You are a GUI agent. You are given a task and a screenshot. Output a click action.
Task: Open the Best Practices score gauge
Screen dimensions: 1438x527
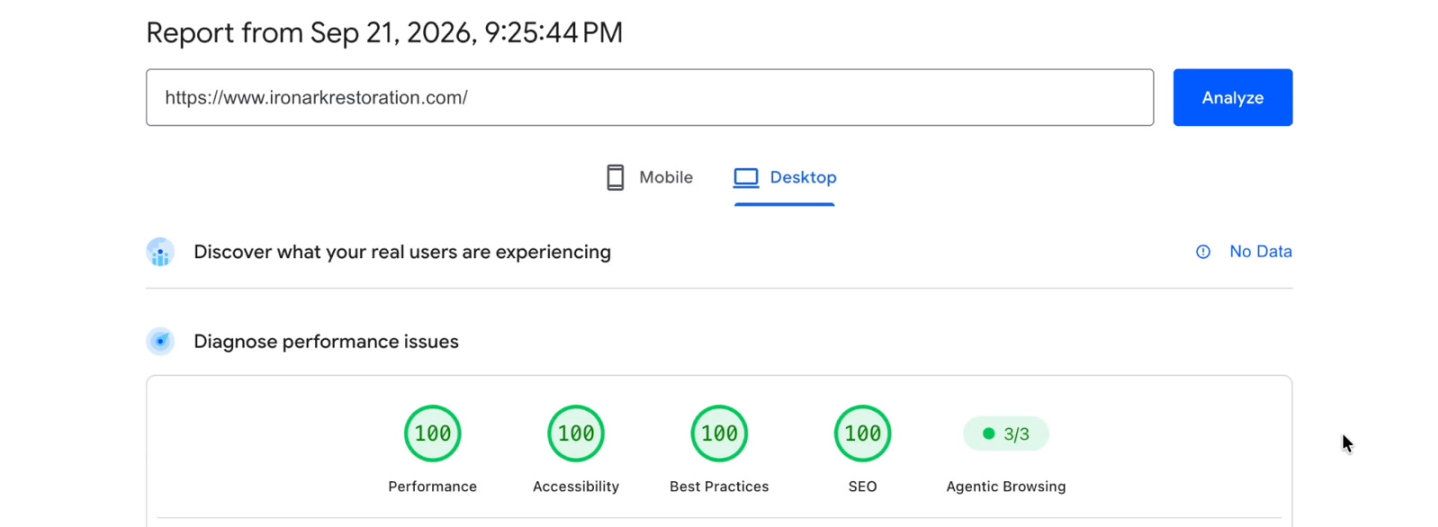pyautogui.click(x=719, y=433)
